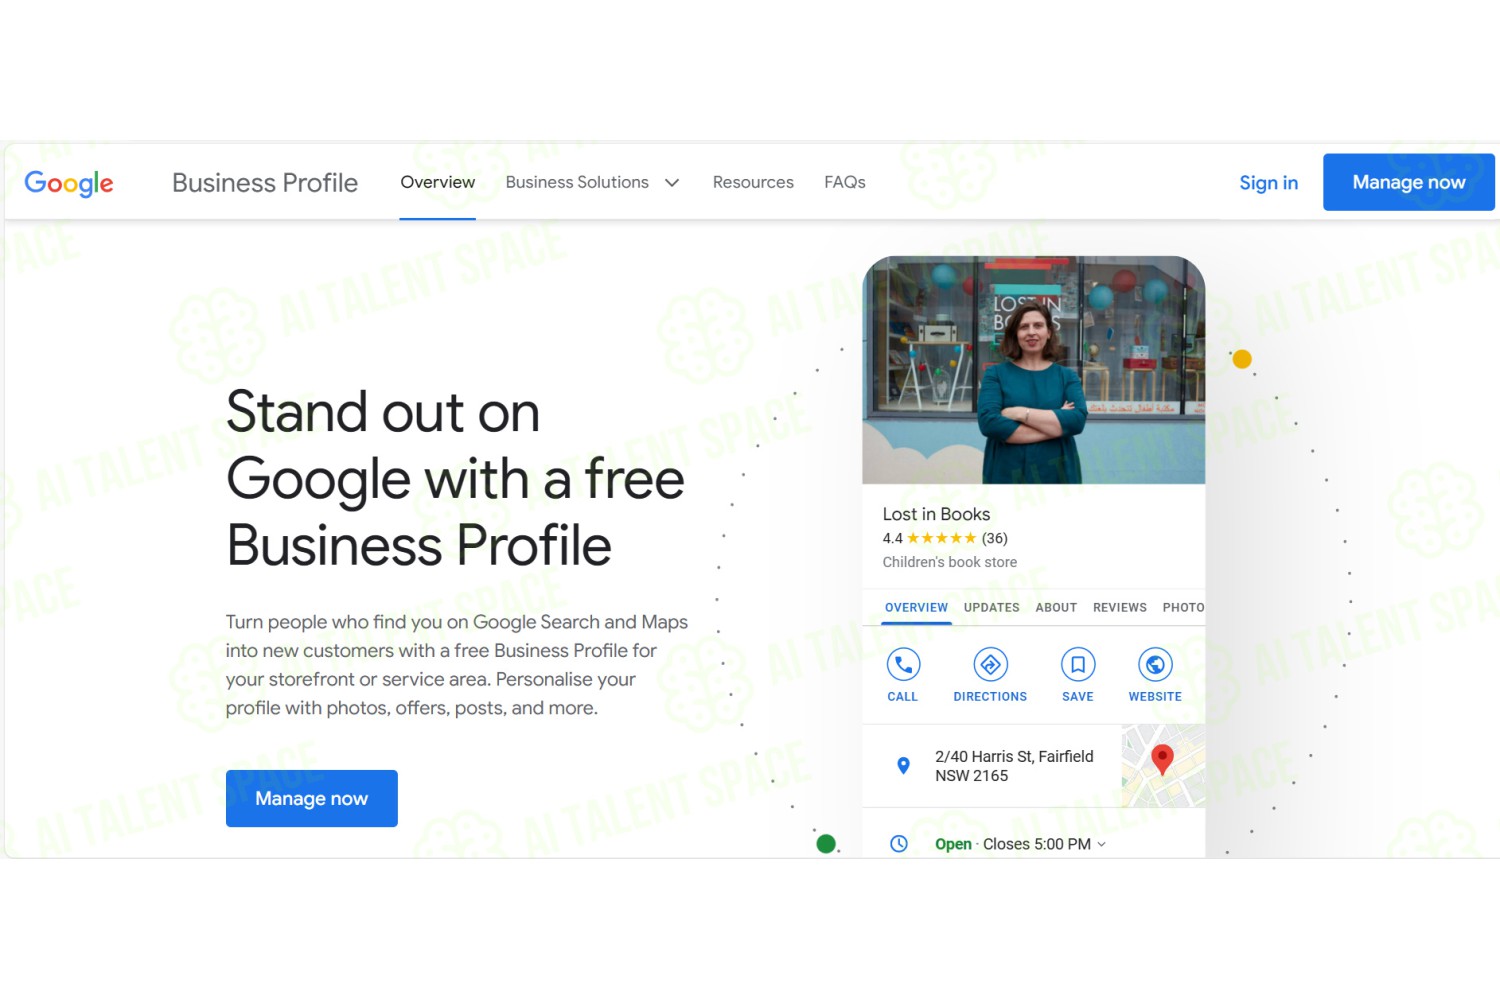Click the clock hours icon
Image resolution: width=1500 pixels, height=1000 pixels.
click(899, 844)
